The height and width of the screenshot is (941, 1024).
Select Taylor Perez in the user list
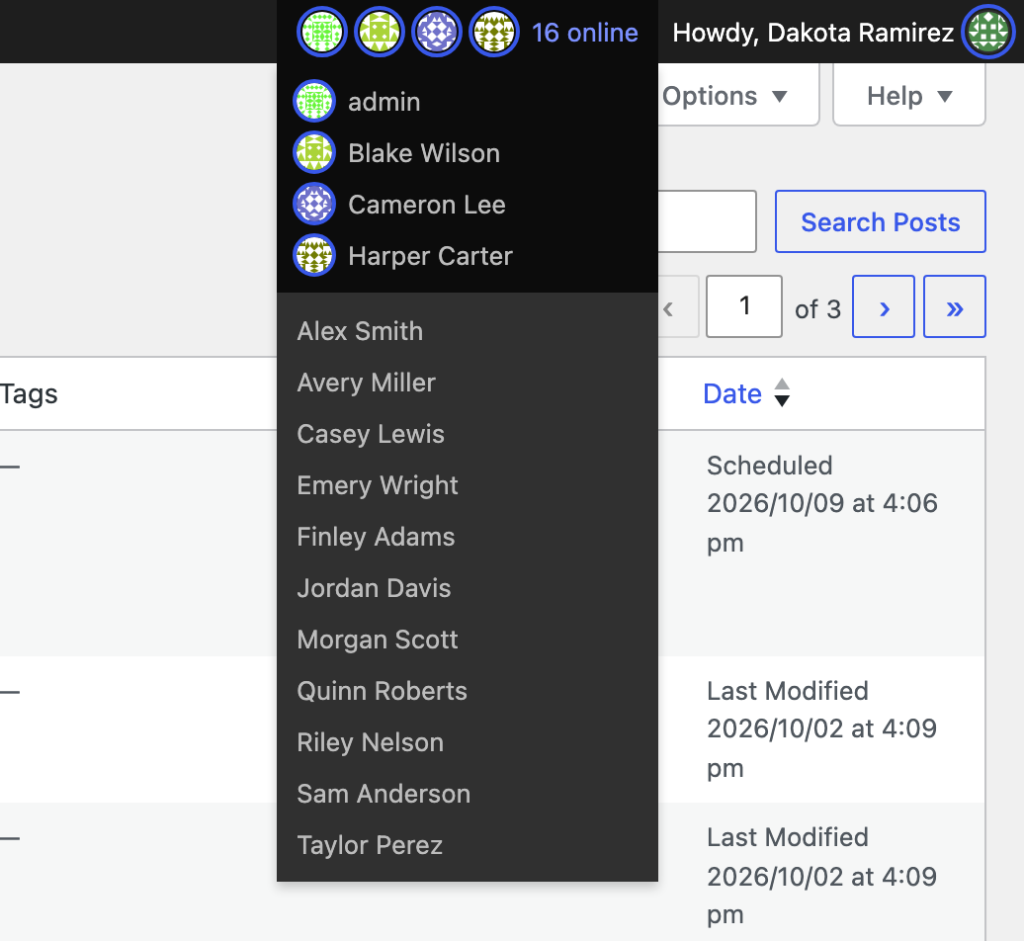(370, 845)
